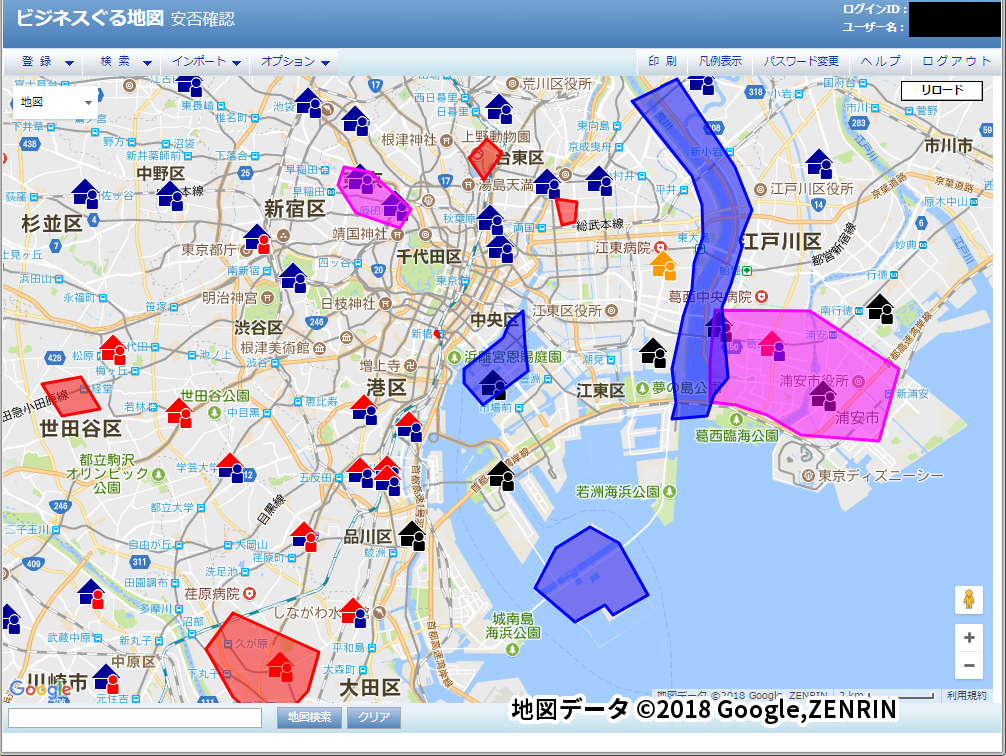The height and width of the screenshot is (756, 1006).
Task: Select the blue house marker near 南新宿
Action: (293, 278)
